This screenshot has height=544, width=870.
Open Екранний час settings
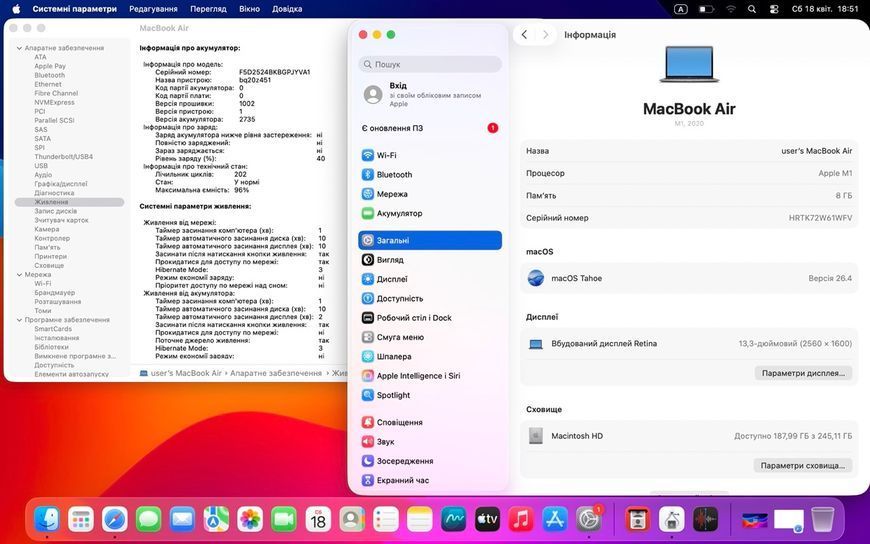click(x=429, y=481)
